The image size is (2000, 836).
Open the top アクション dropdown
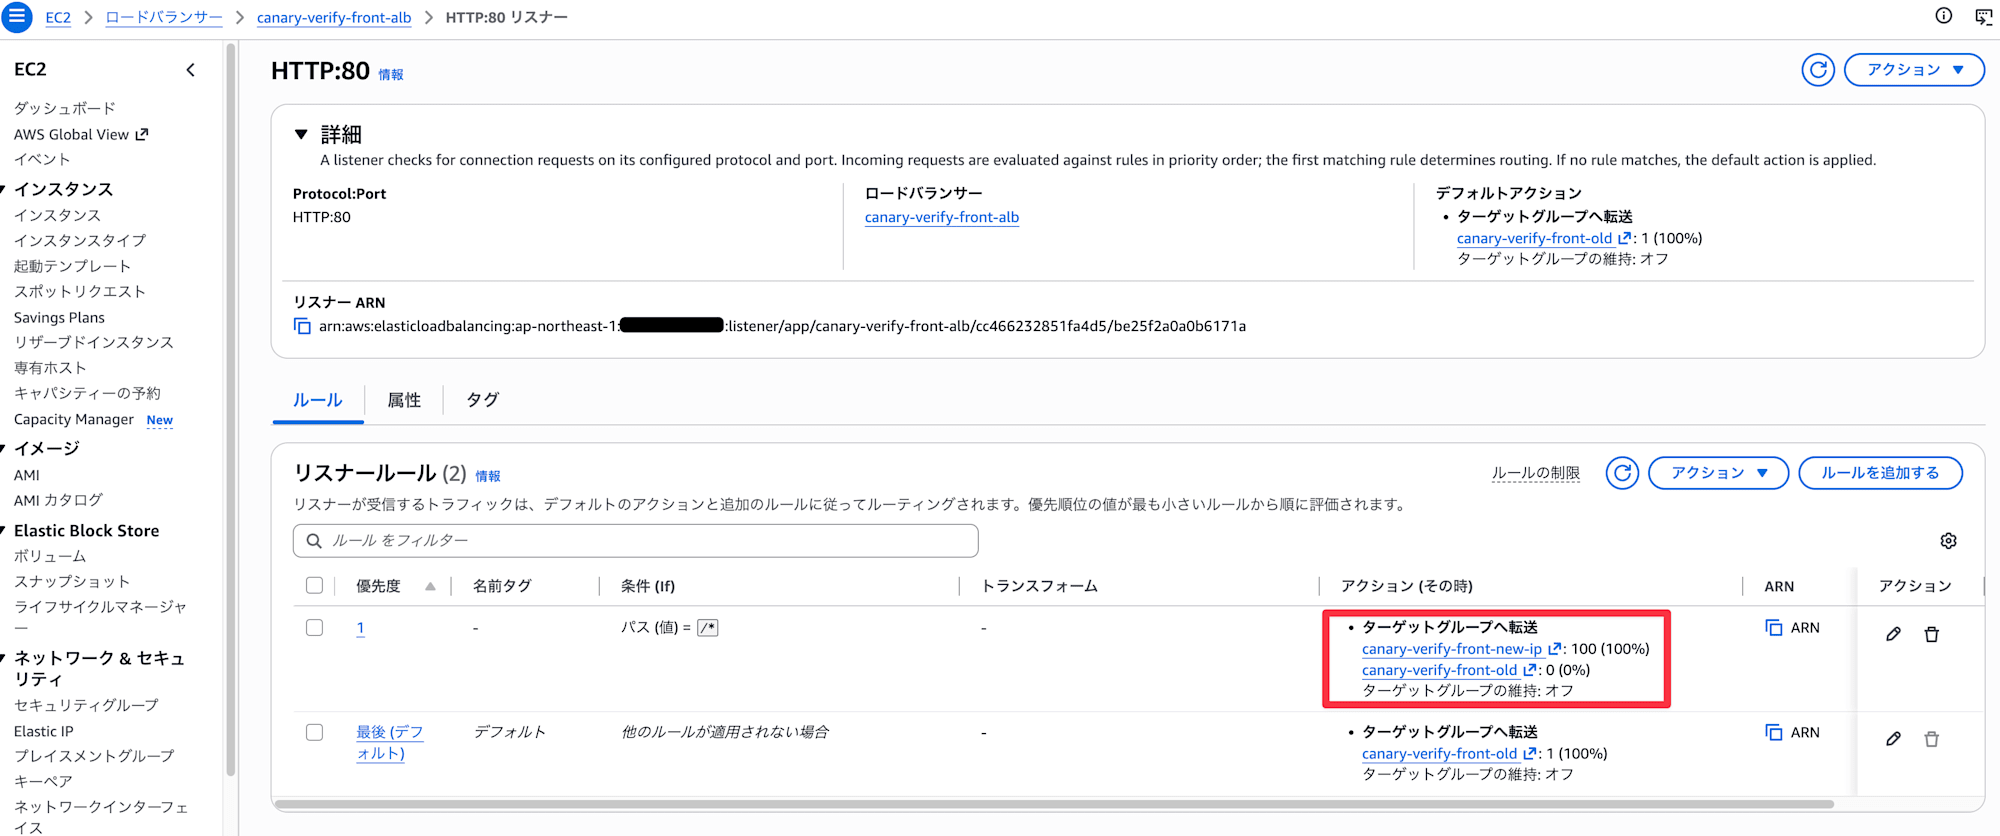(x=1914, y=70)
